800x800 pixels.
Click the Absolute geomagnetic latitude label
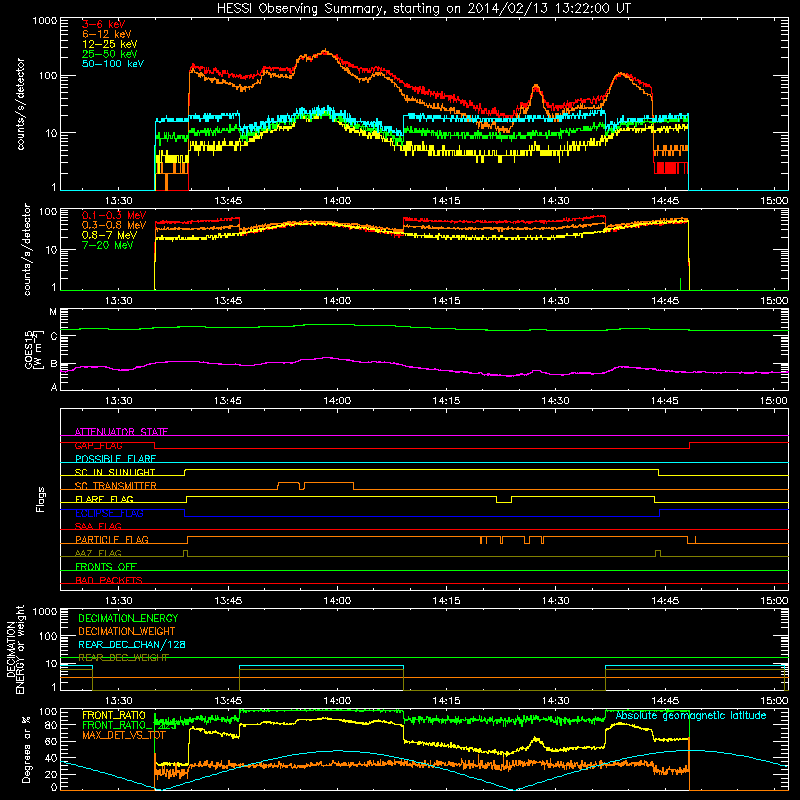coord(691,715)
